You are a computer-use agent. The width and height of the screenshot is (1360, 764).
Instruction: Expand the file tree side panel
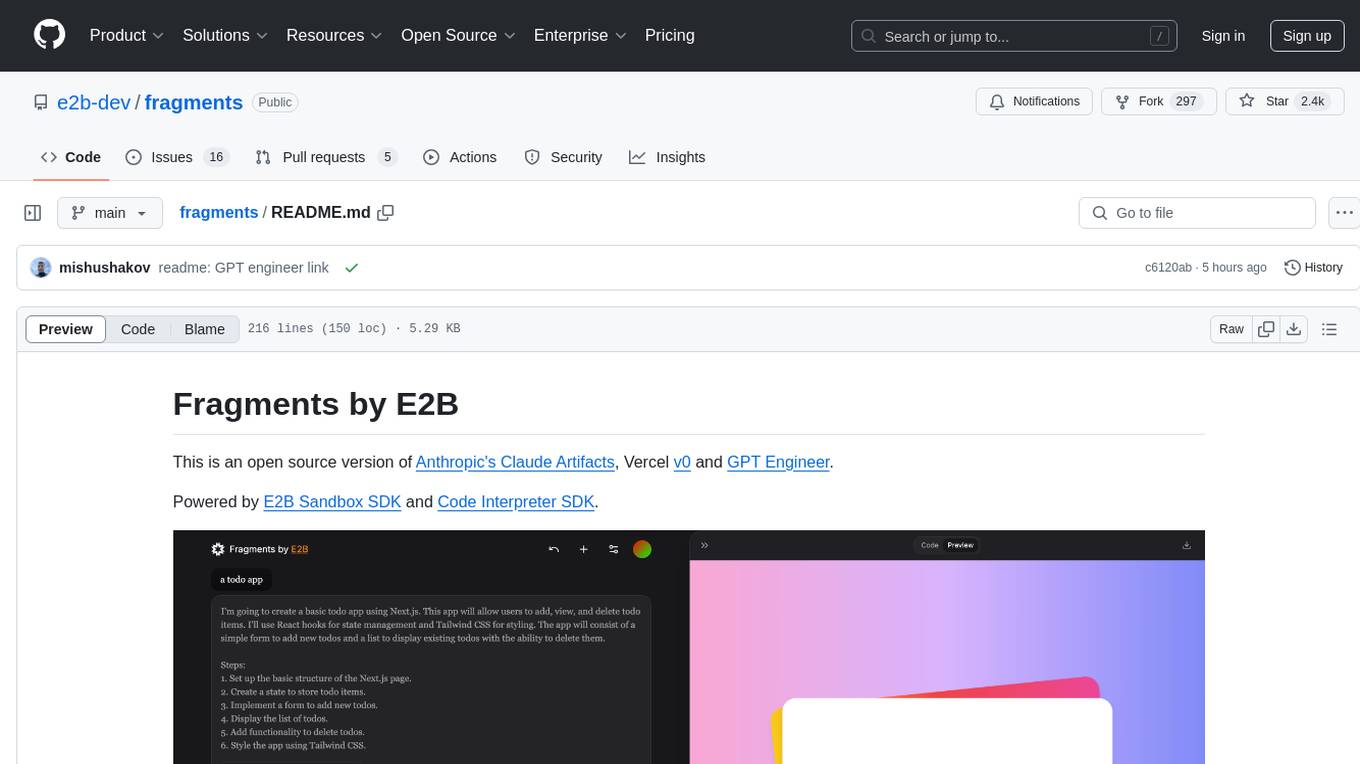pos(32,213)
